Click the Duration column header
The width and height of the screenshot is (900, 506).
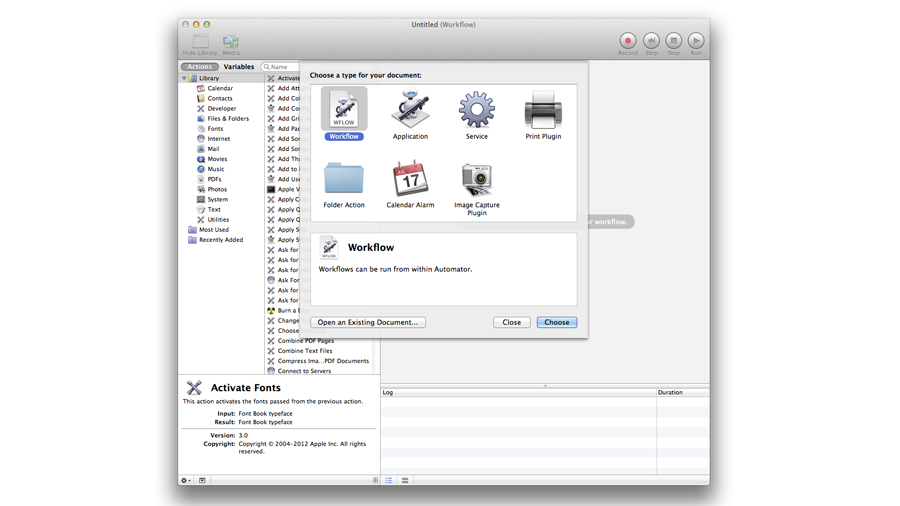(x=683, y=392)
